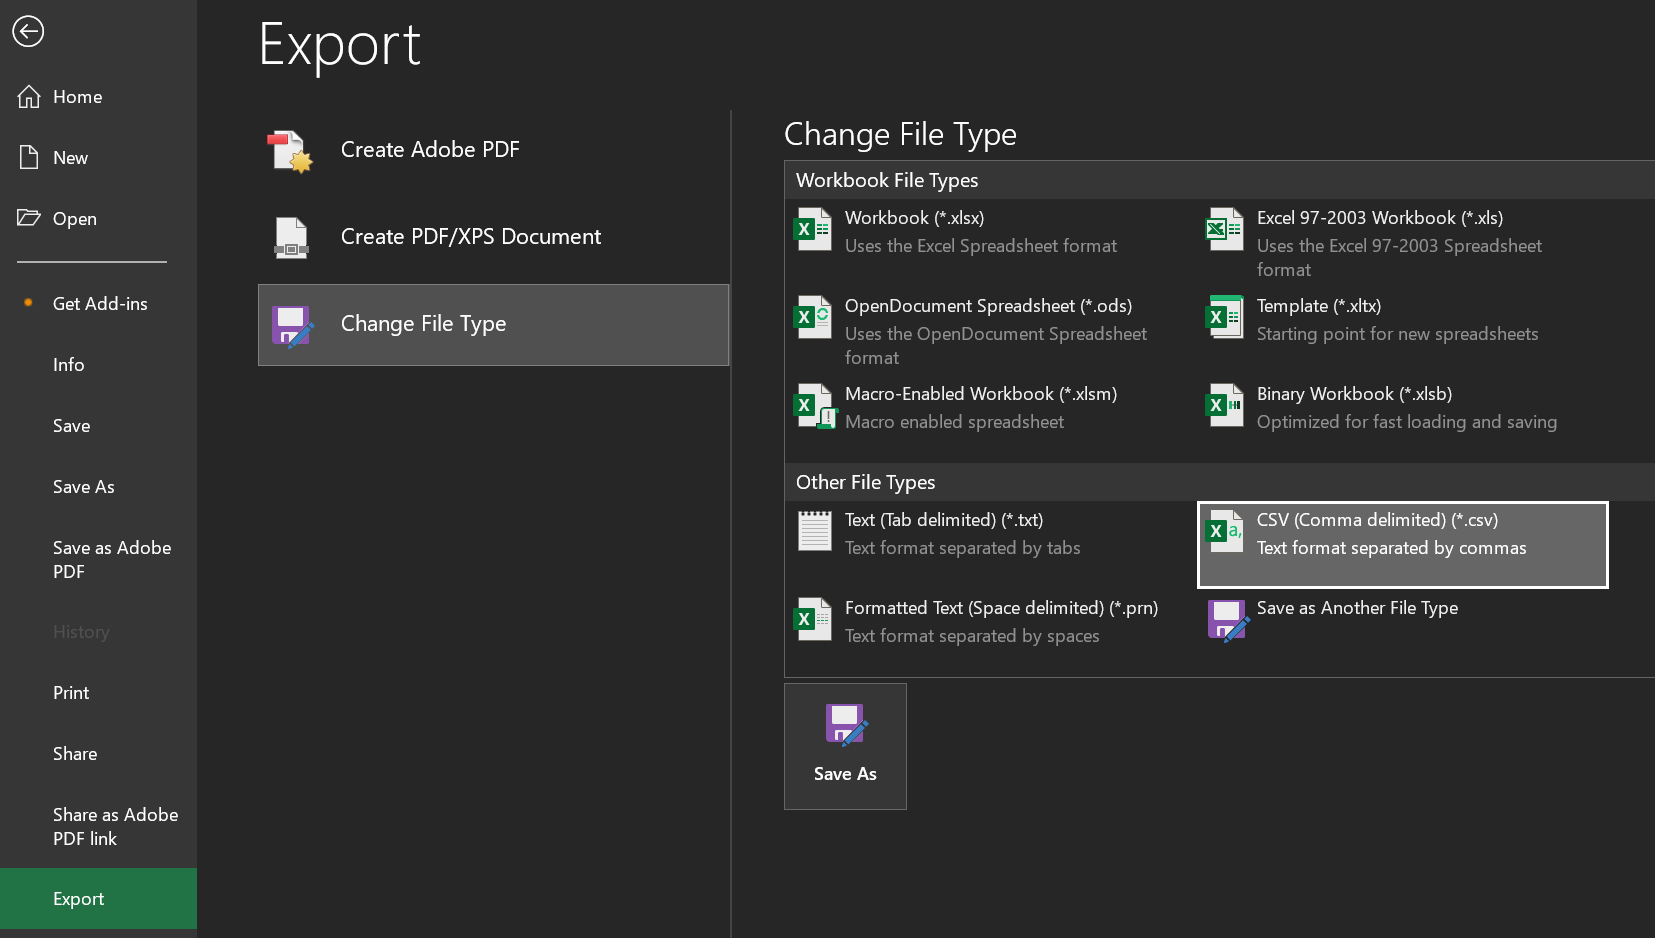Image resolution: width=1655 pixels, height=938 pixels.
Task: Select OpenDocument Spreadsheet (*.ods) text
Action: pyautogui.click(x=988, y=306)
